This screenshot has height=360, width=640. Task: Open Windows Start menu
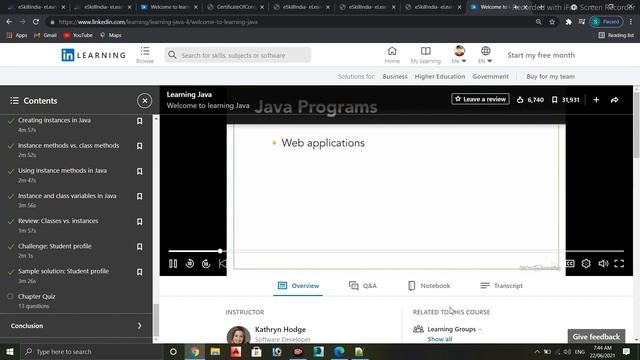click(x=10, y=351)
